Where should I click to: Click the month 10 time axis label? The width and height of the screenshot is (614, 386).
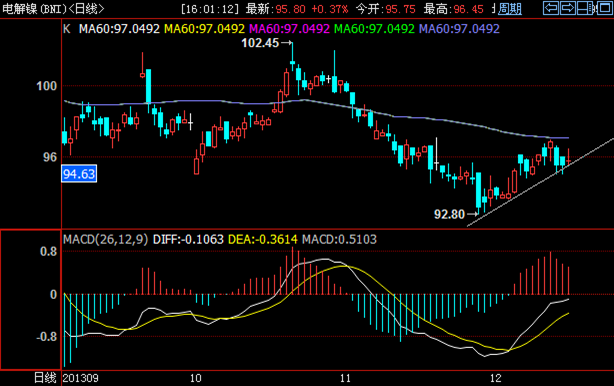(195, 378)
